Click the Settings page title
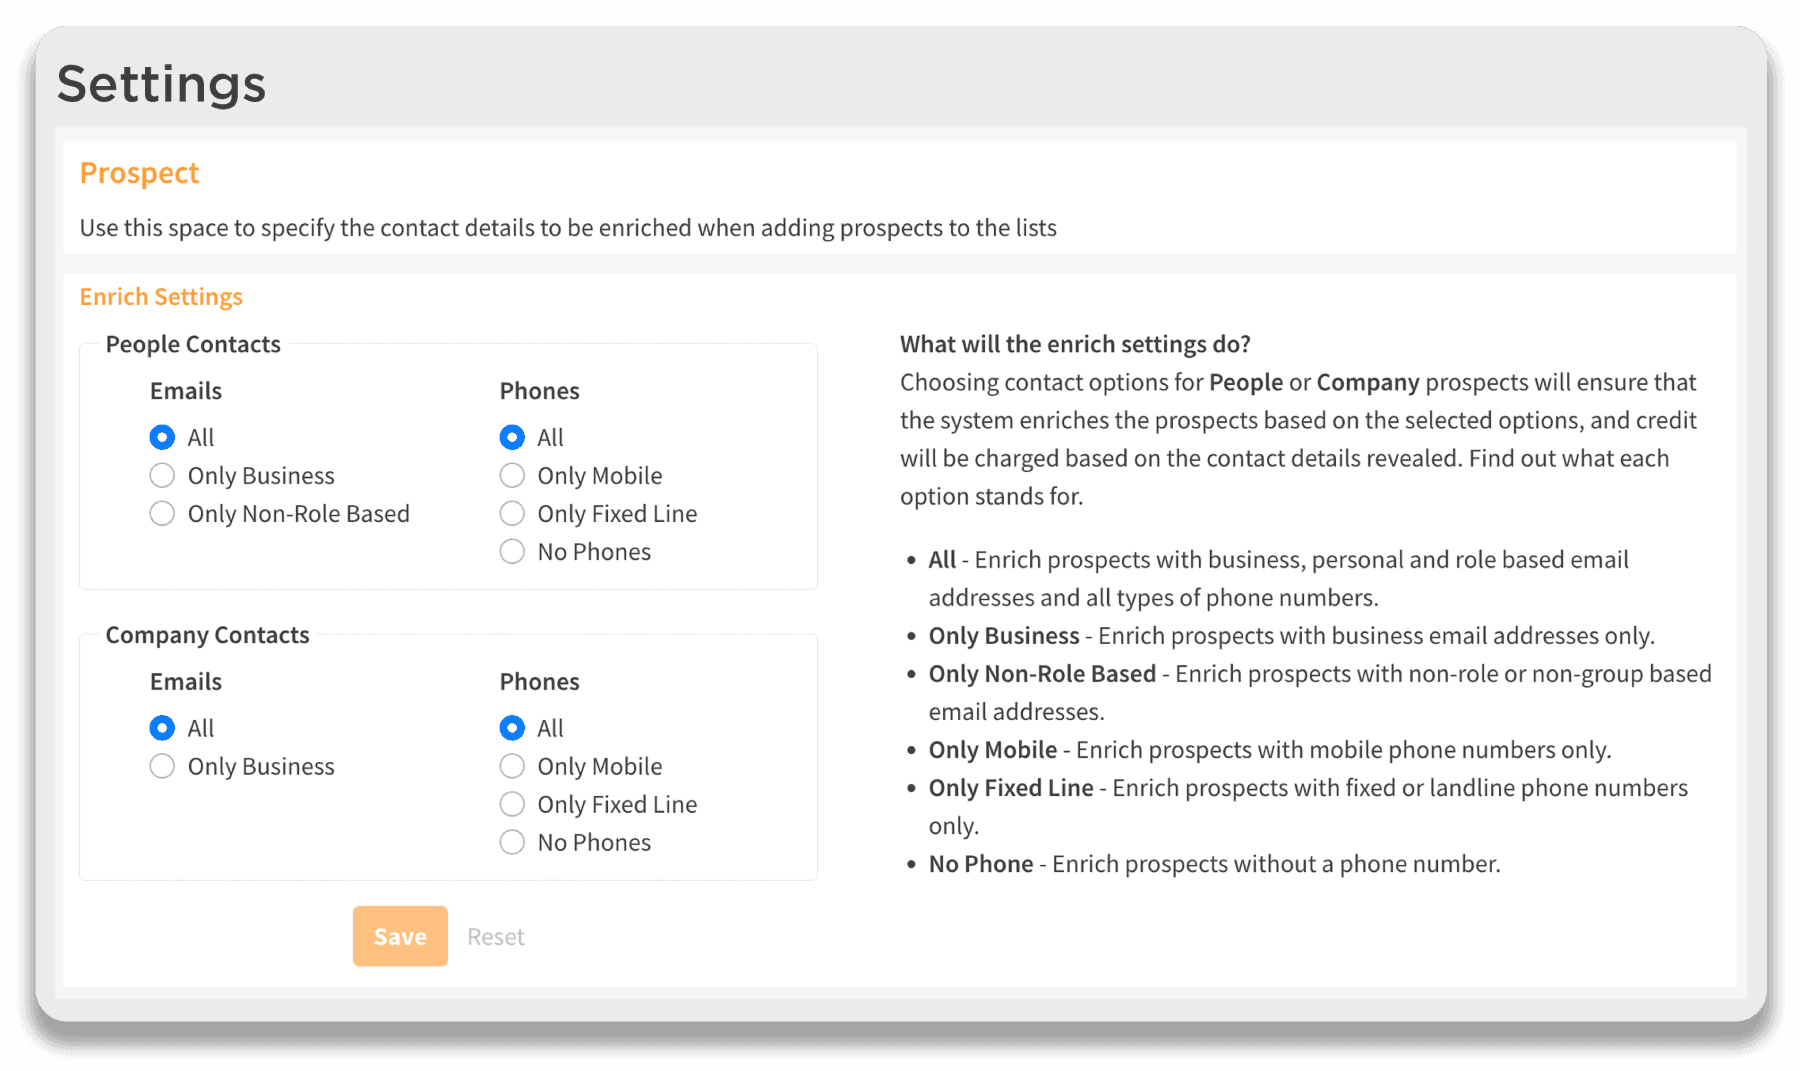The height and width of the screenshot is (1071, 1800). point(161,84)
